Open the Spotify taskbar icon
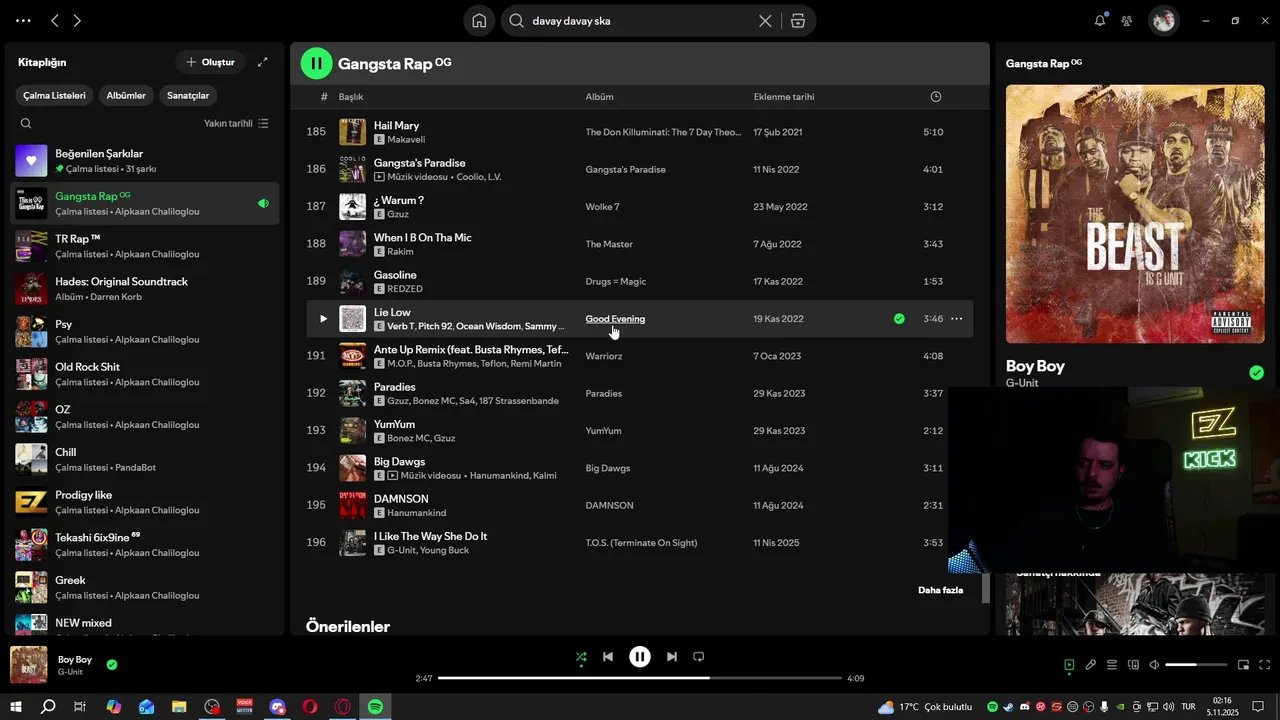Viewport: 1280px width, 720px height. 375,707
